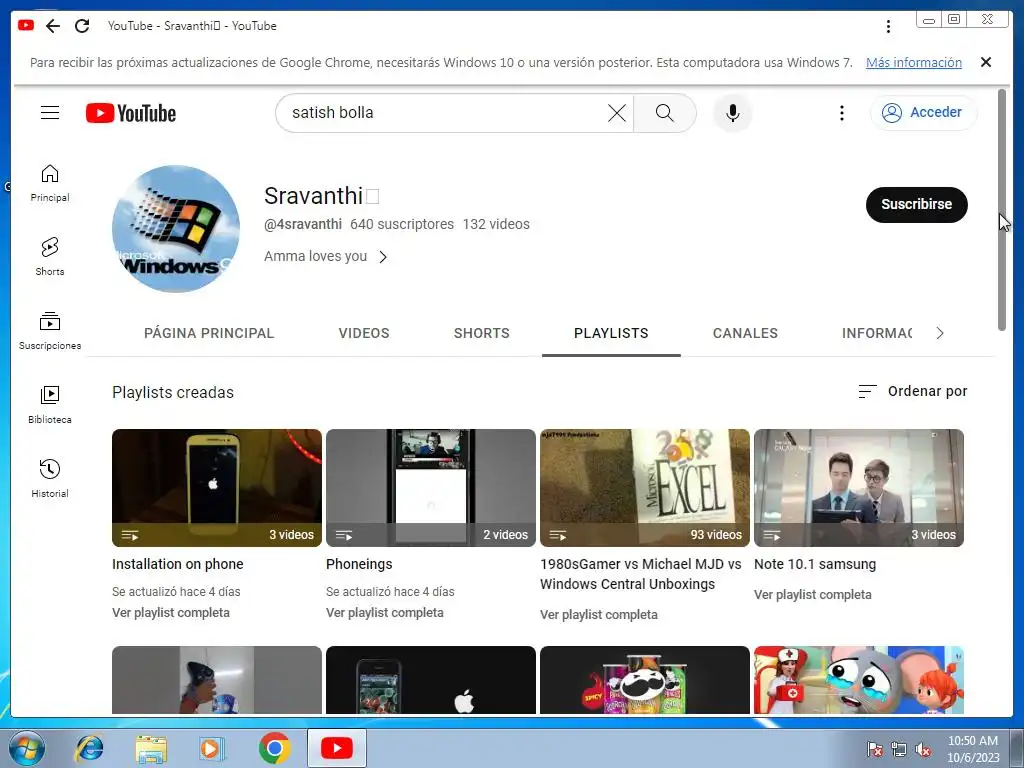This screenshot has height=768, width=1024.
Task: Click the Acceder sign-in button
Action: 923,112
